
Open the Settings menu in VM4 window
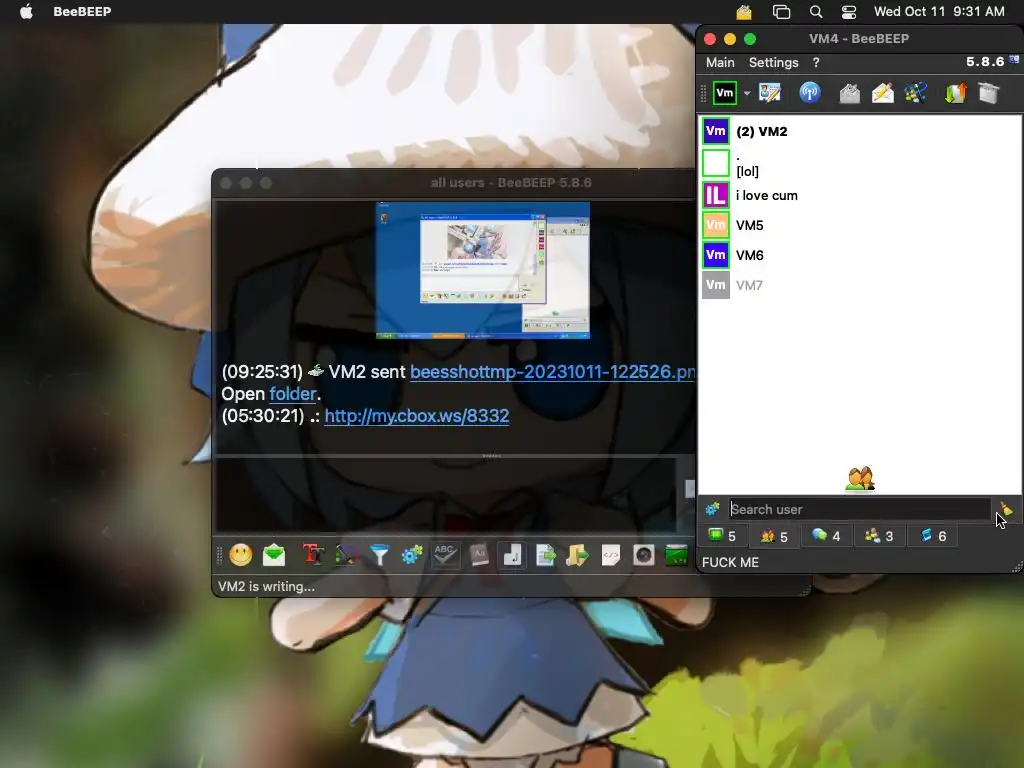point(774,63)
